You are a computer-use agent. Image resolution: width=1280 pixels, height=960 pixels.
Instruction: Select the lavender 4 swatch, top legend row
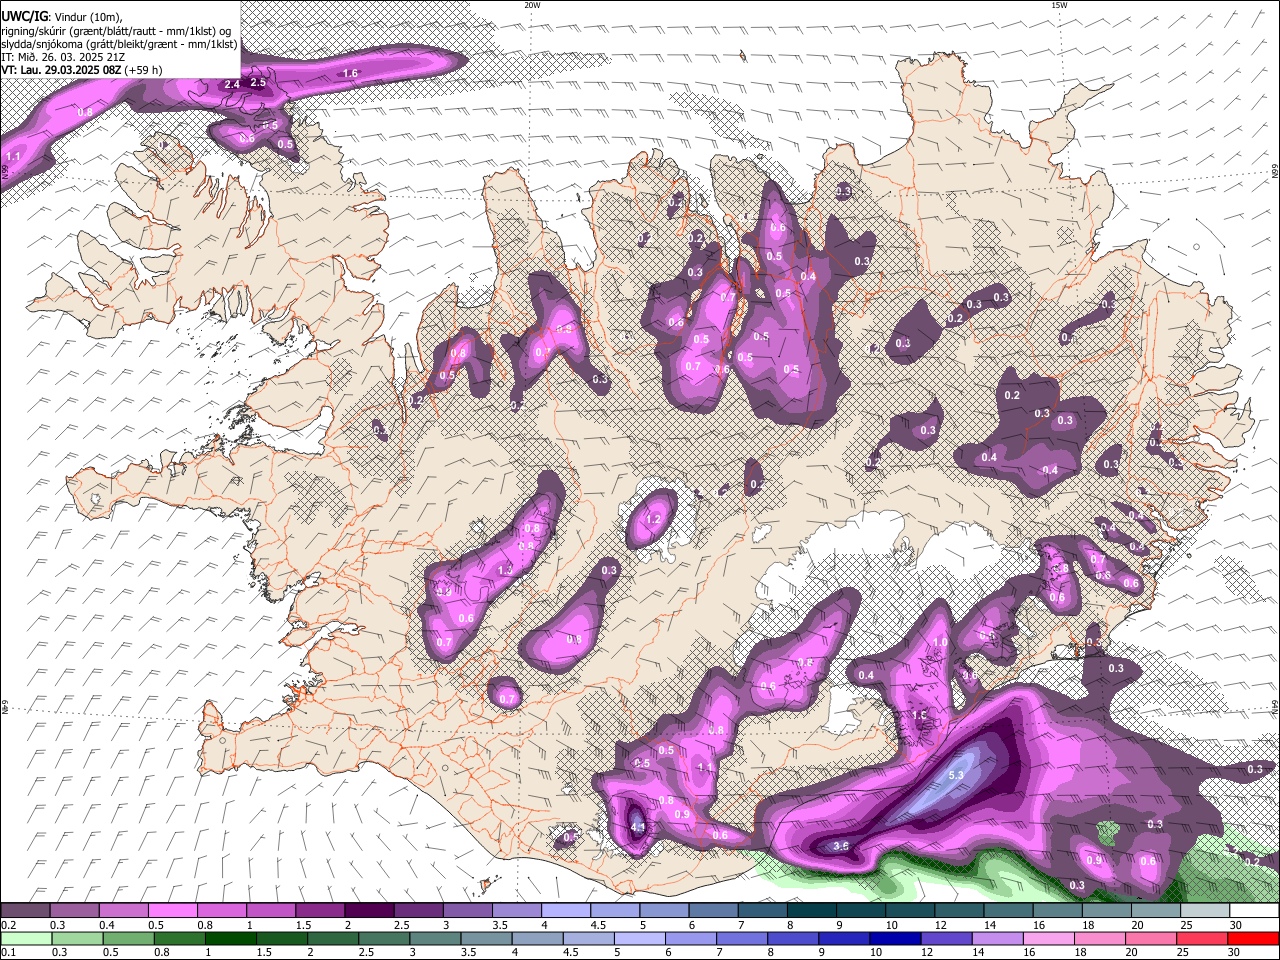pyautogui.click(x=566, y=911)
